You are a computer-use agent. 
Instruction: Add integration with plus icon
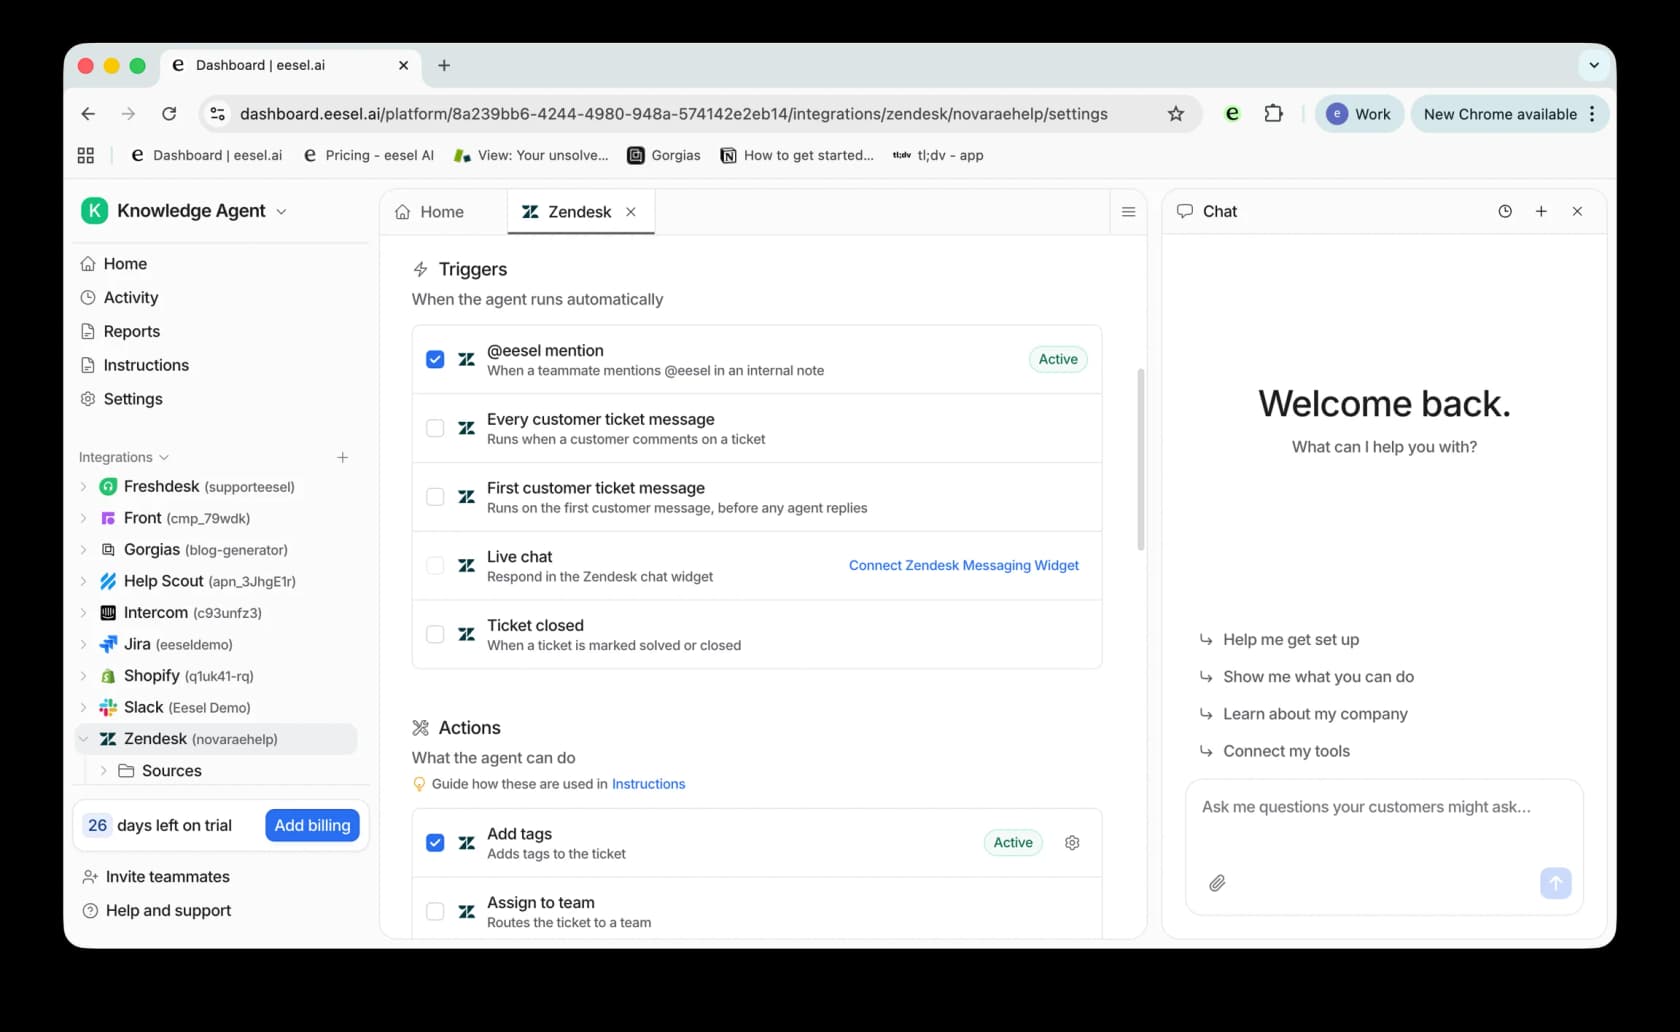pyautogui.click(x=342, y=457)
